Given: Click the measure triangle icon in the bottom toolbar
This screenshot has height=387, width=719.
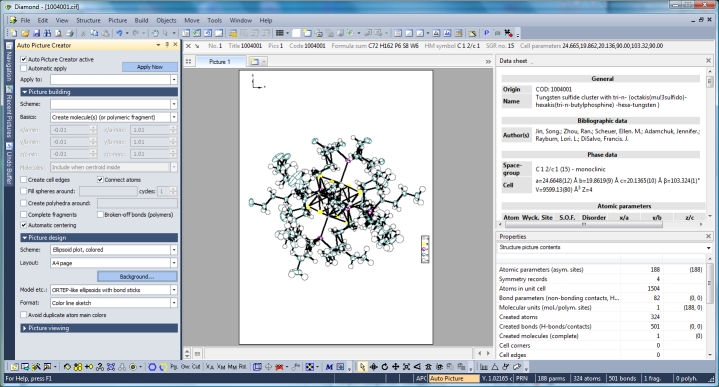Looking at the screenshot, I should click(x=495, y=367).
